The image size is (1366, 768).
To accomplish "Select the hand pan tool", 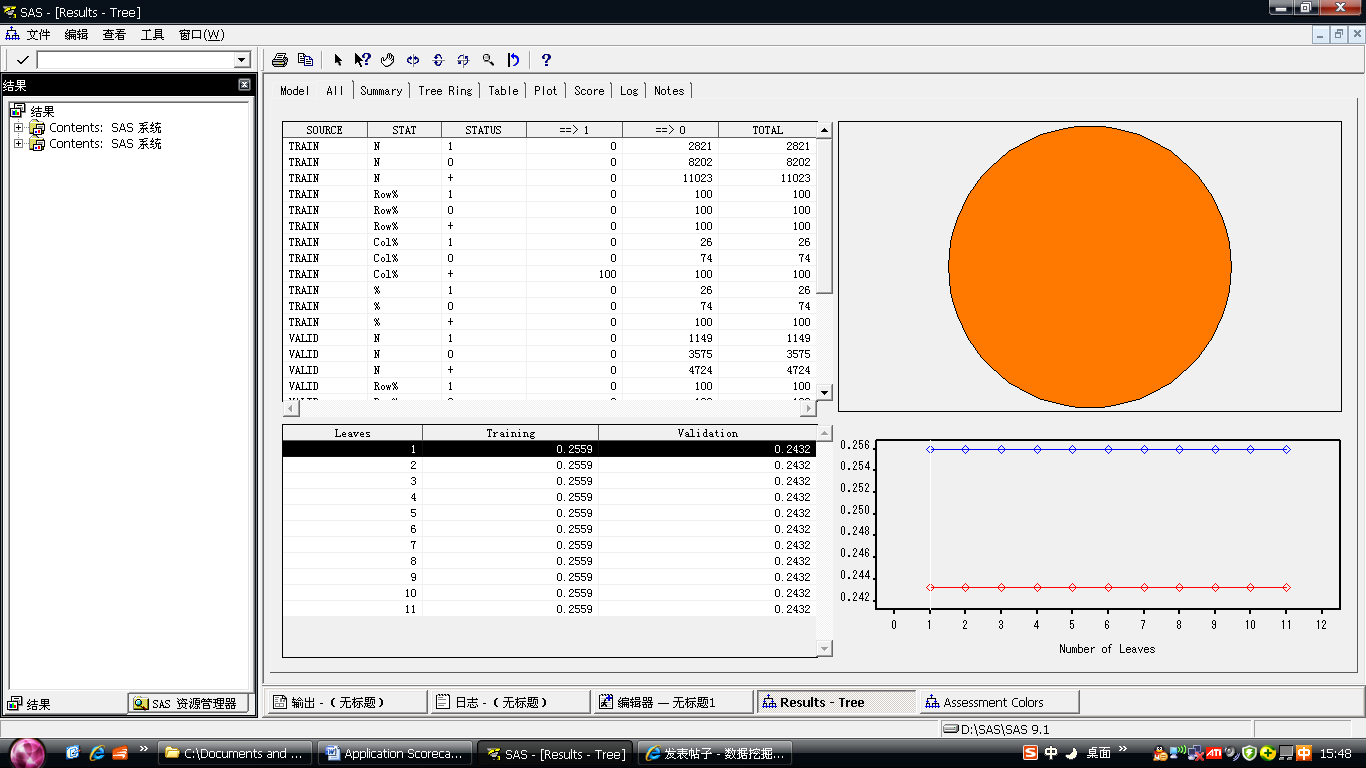I will point(388,60).
